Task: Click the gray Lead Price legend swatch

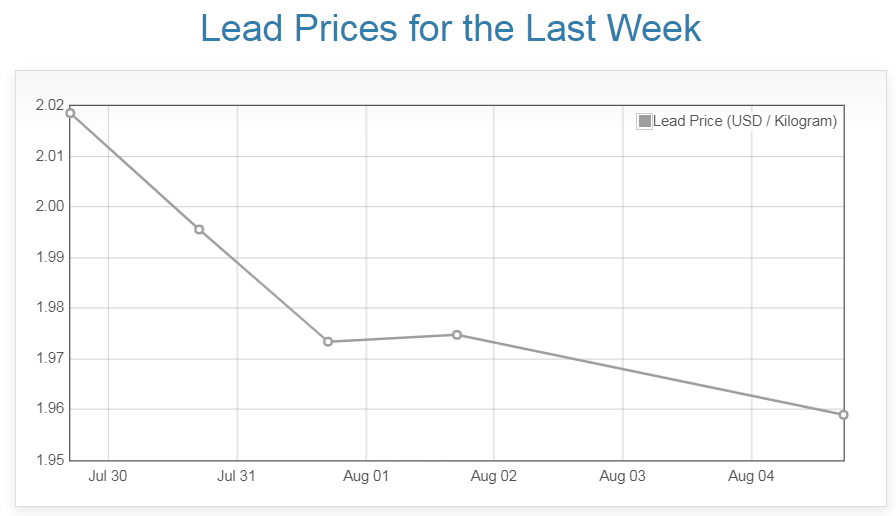Action: coord(645,121)
